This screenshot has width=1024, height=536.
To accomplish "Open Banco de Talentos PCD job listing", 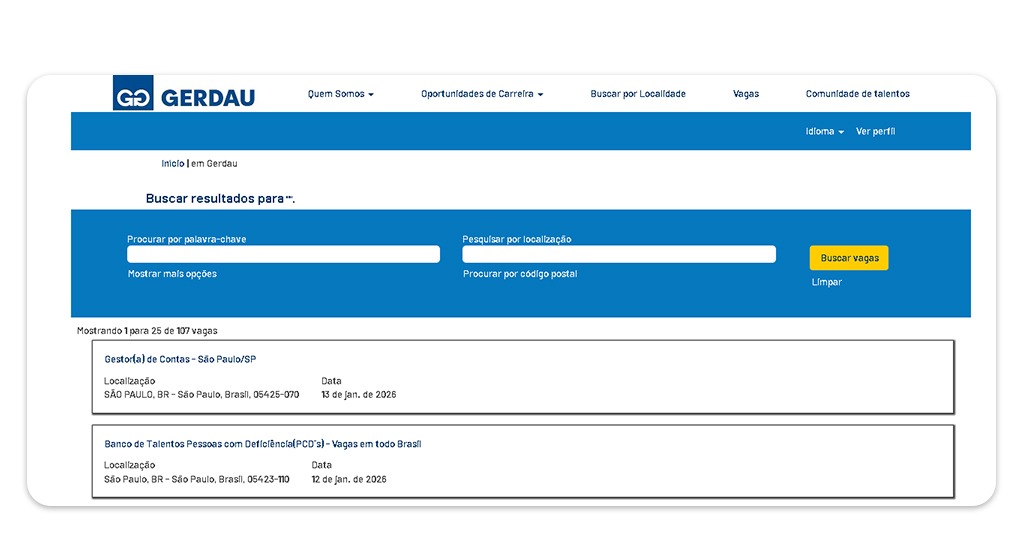I will point(262,444).
